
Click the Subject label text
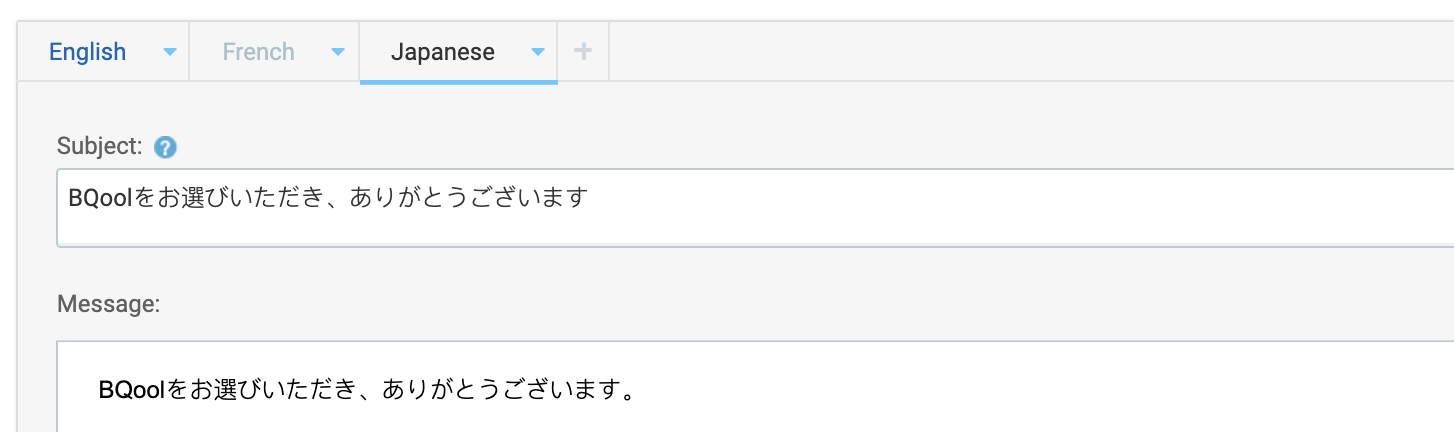pyautogui.click(x=100, y=146)
